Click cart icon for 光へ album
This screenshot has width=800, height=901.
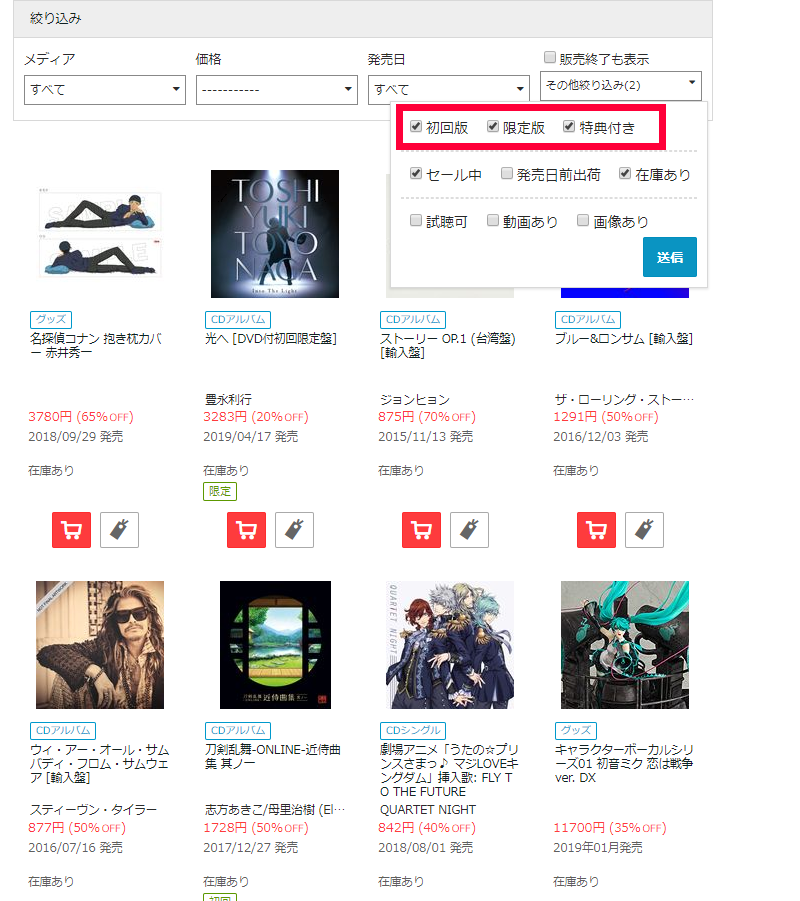coord(246,530)
